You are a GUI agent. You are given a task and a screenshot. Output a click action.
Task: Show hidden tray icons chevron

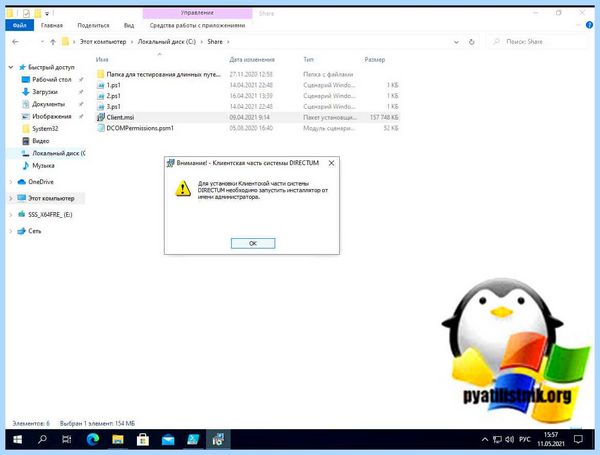click(485, 439)
